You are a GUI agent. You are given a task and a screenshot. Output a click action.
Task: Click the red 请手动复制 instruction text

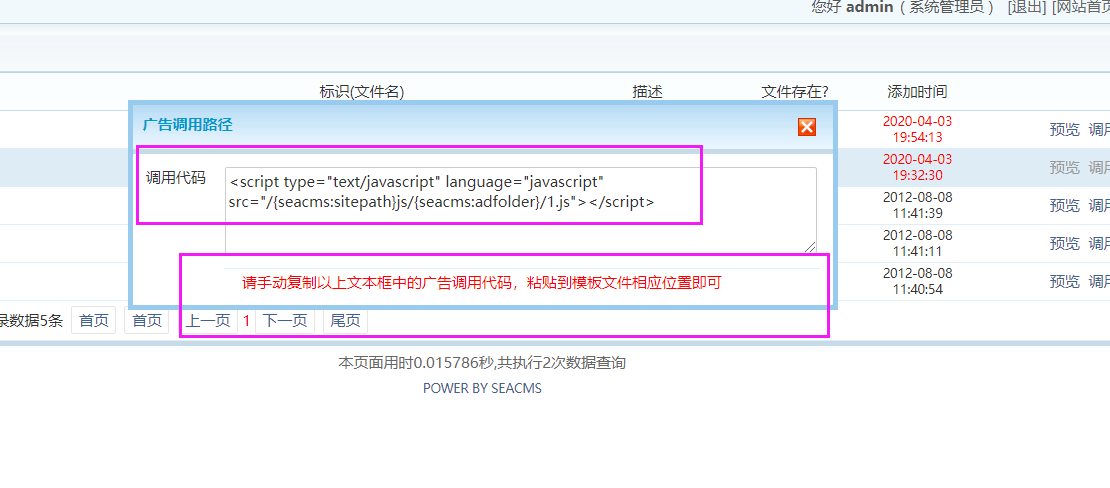[x=481, y=284]
